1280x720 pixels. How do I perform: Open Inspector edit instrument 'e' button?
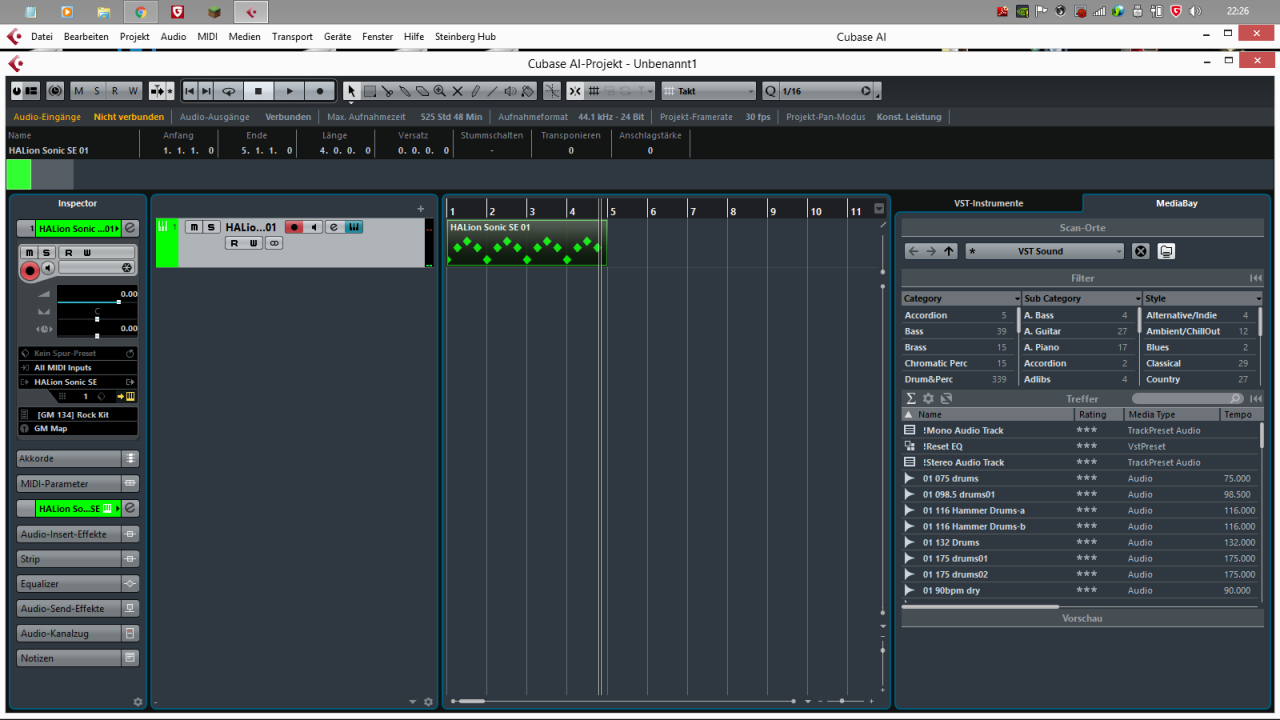pyautogui.click(x=130, y=228)
